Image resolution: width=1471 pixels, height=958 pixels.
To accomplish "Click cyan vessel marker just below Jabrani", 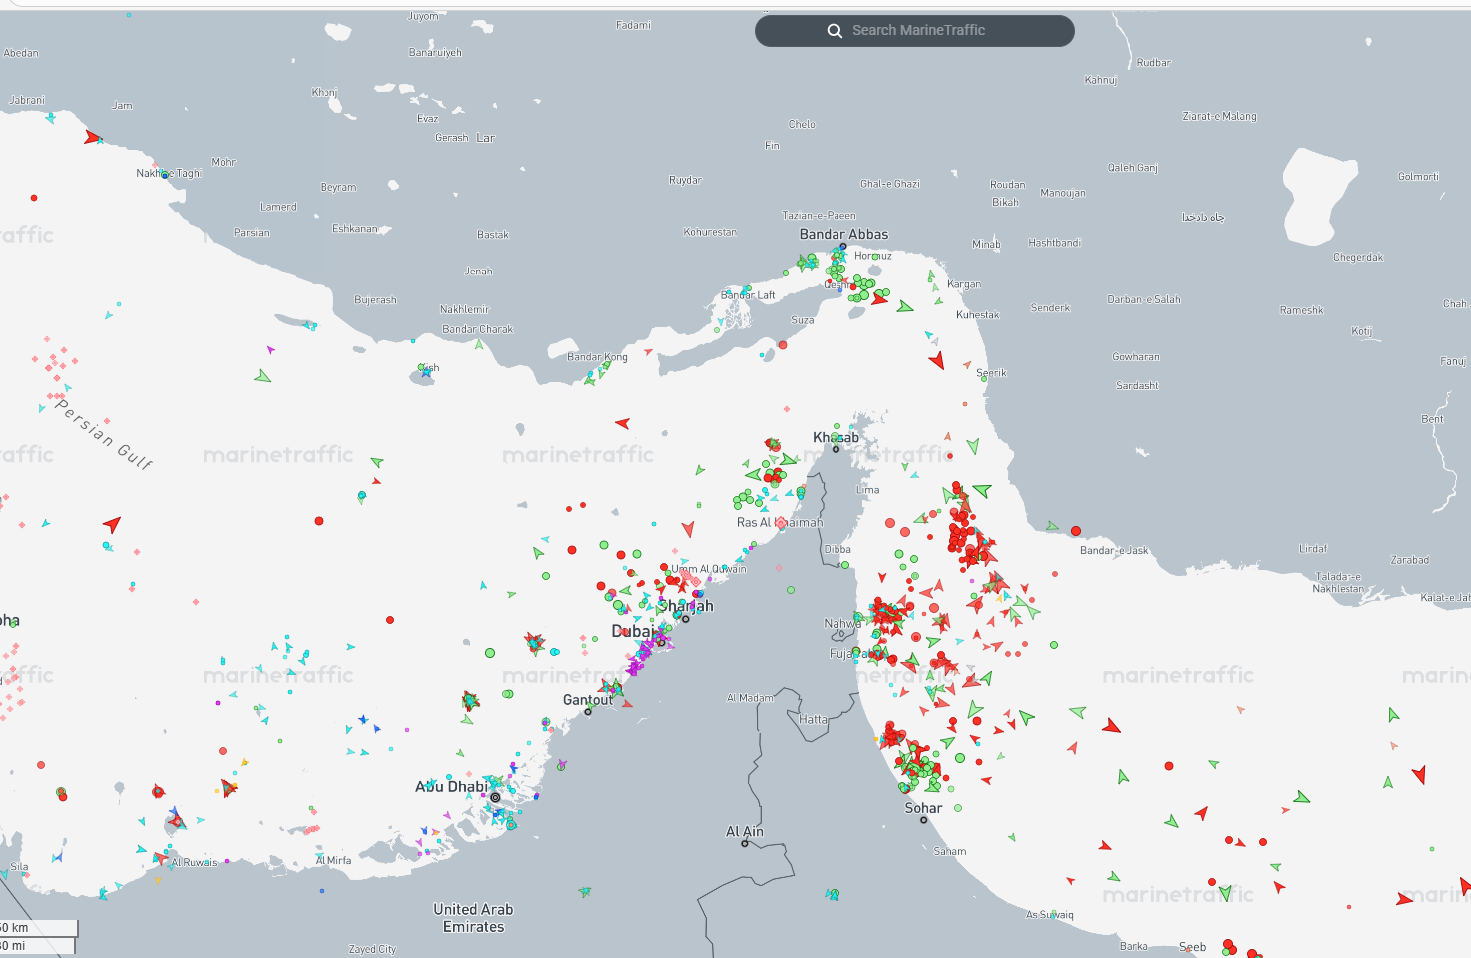I will 51,118.
